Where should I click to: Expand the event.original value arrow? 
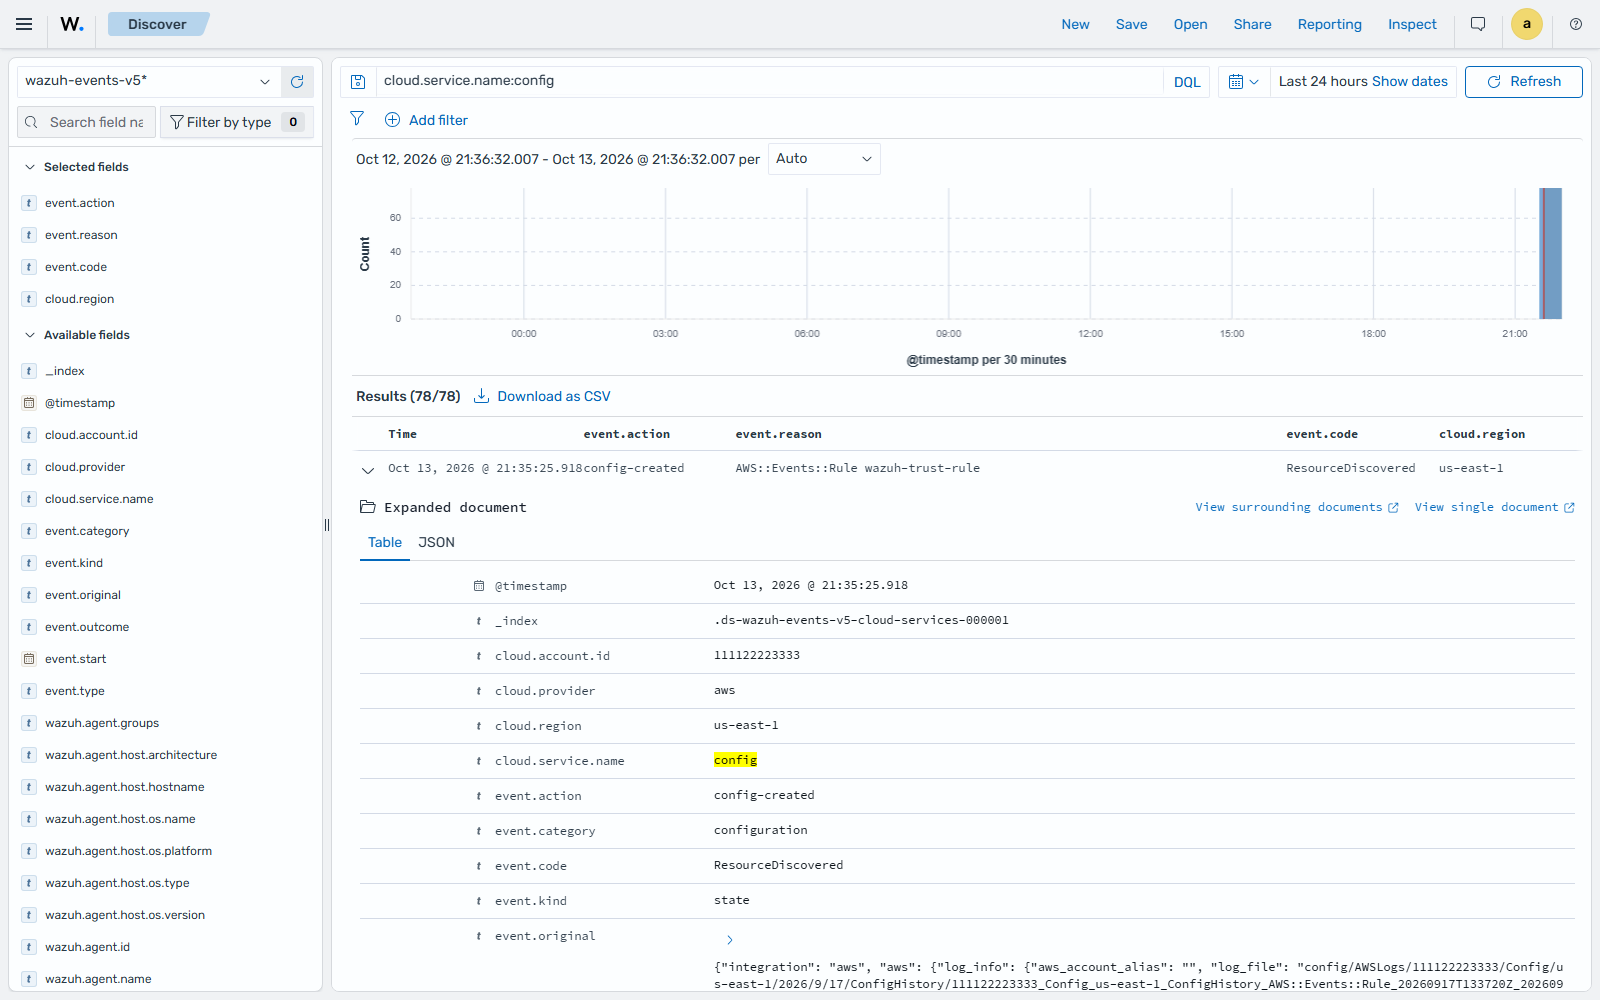(729, 940)
